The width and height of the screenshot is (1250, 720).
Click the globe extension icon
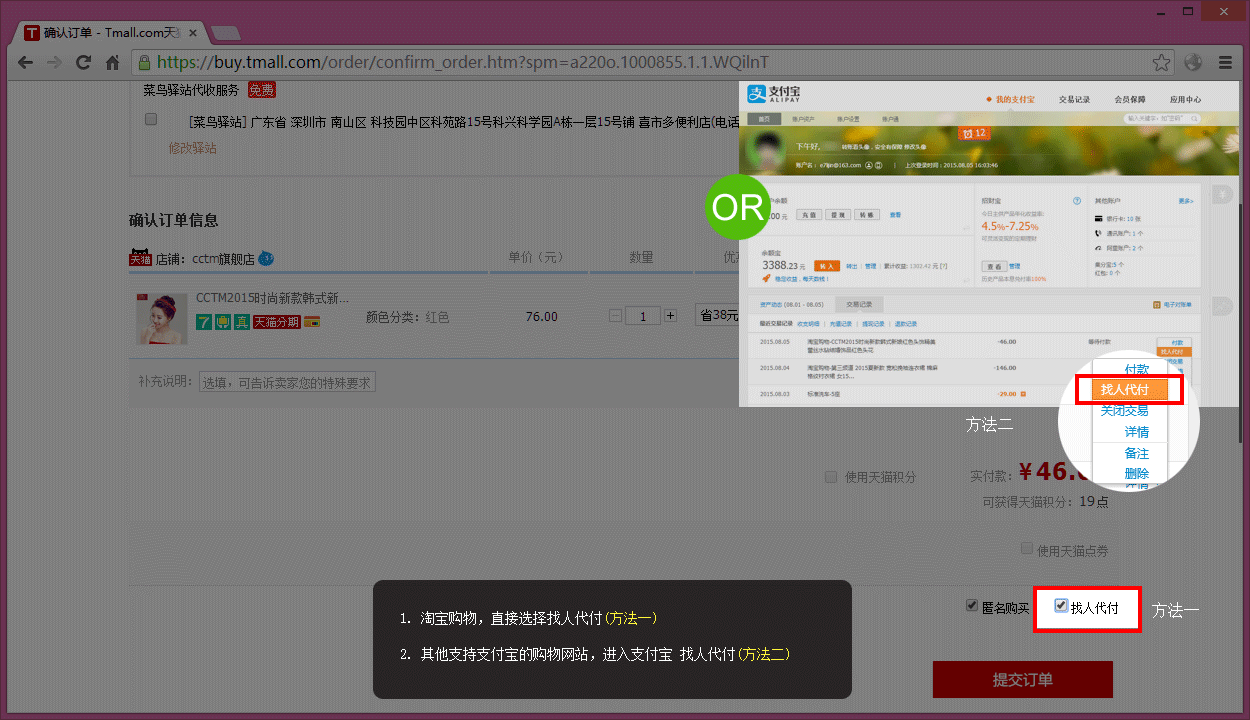coord(1192,62)
